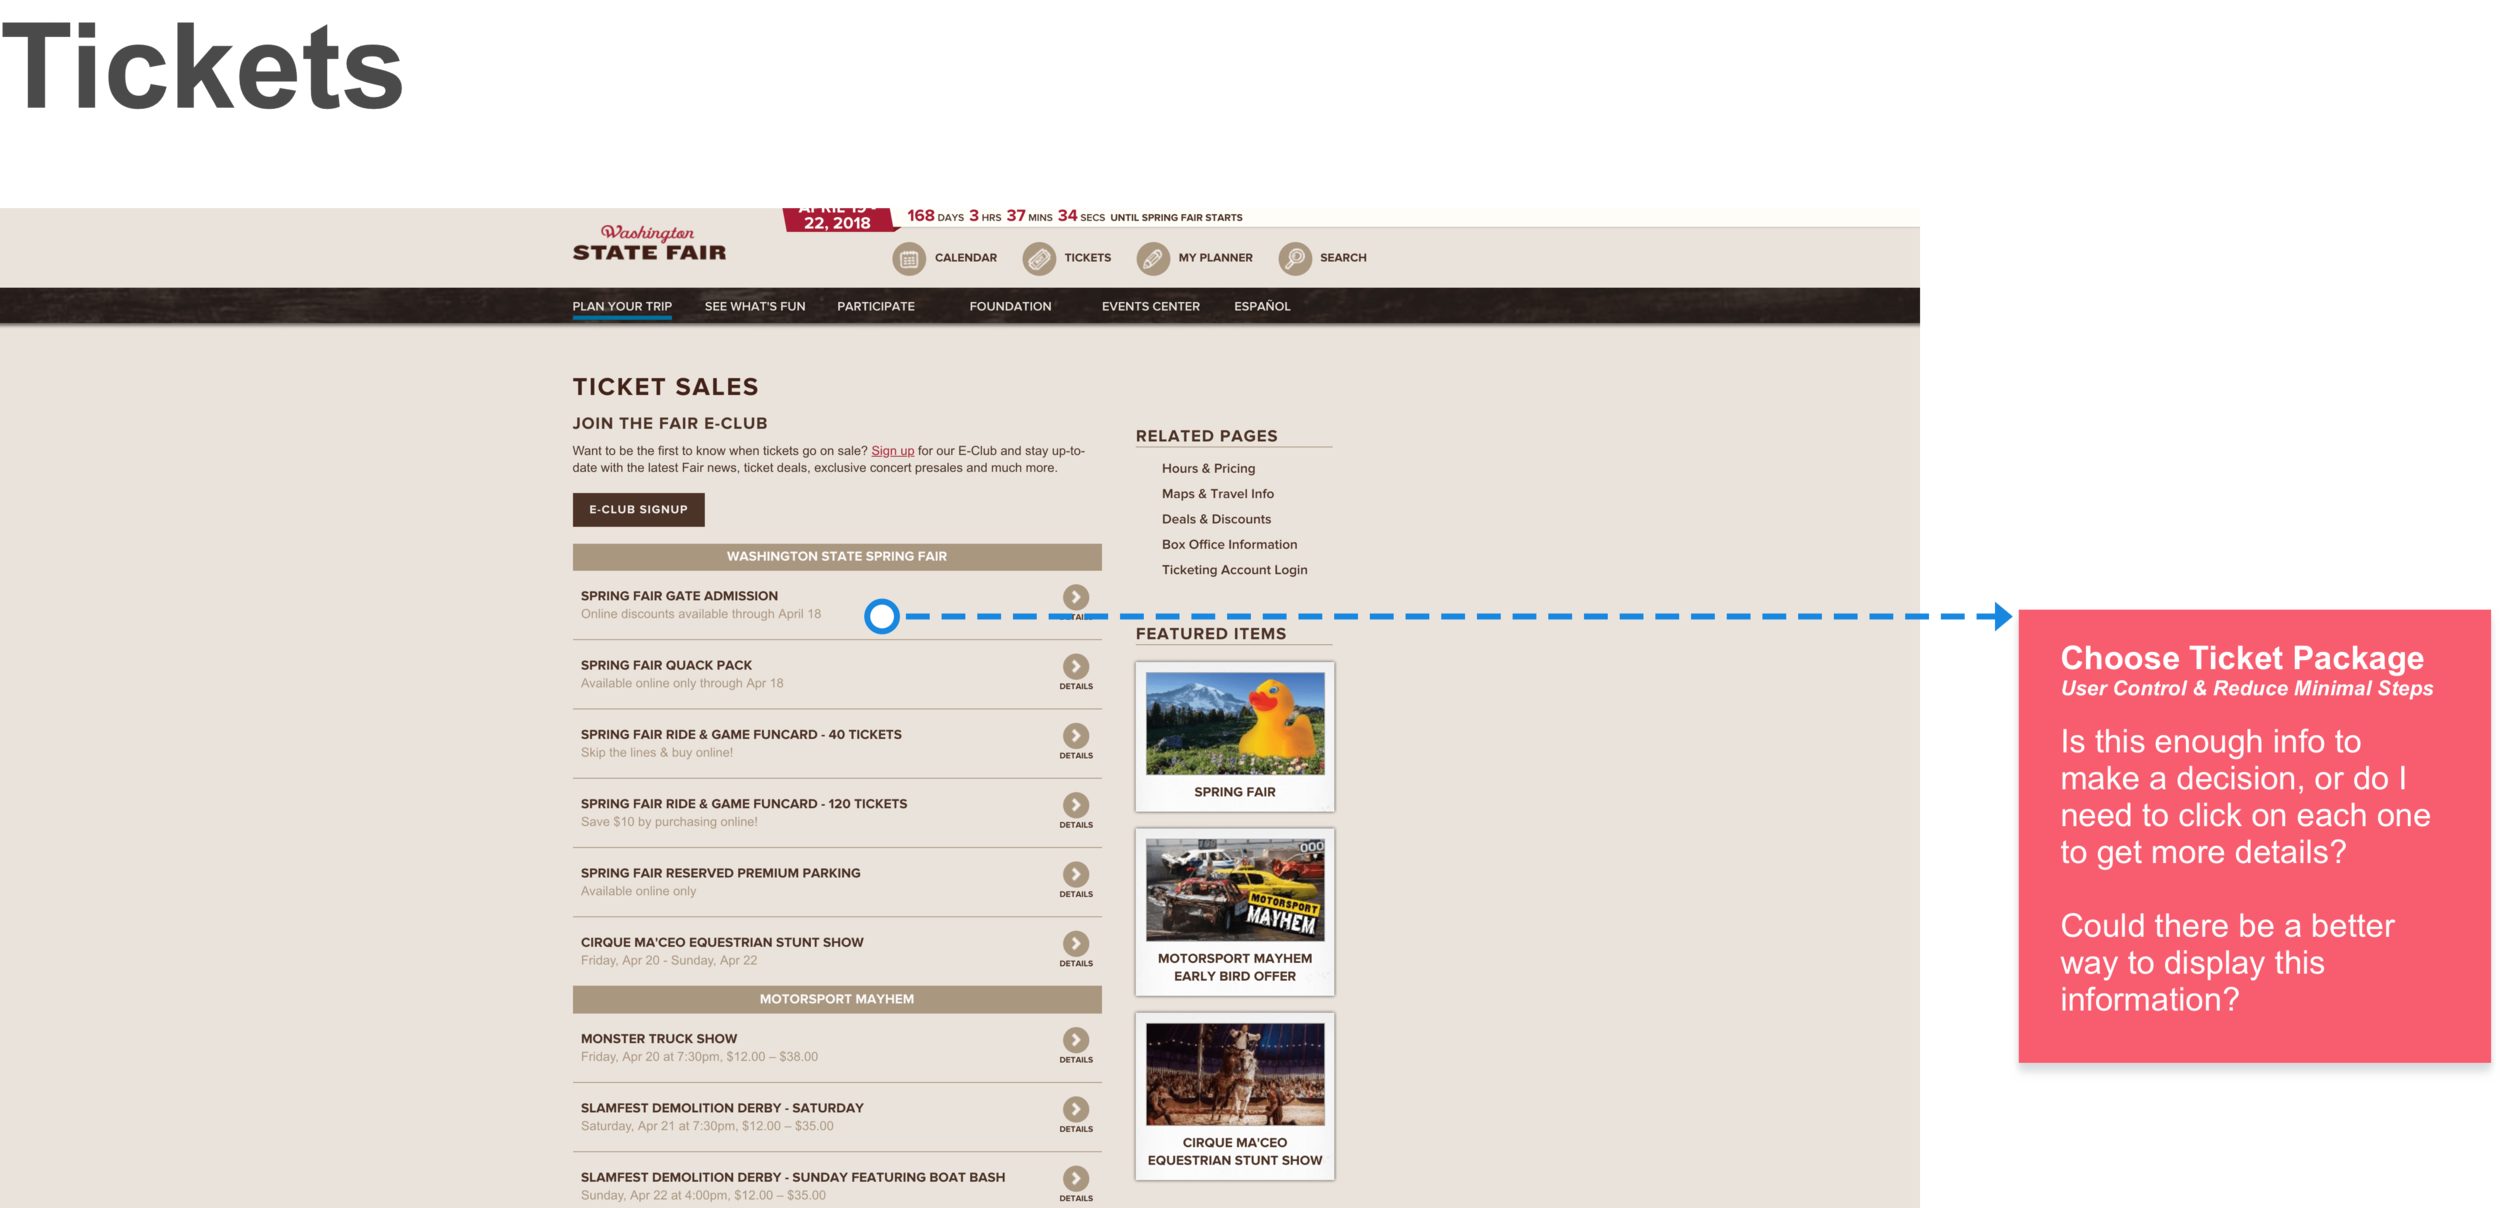This screenshot has width=2500, height=1208.
Task: Click Motorsport Mayhem Early Bird Offer caption
Action: pyautogui.click(x=1234, y=967)
